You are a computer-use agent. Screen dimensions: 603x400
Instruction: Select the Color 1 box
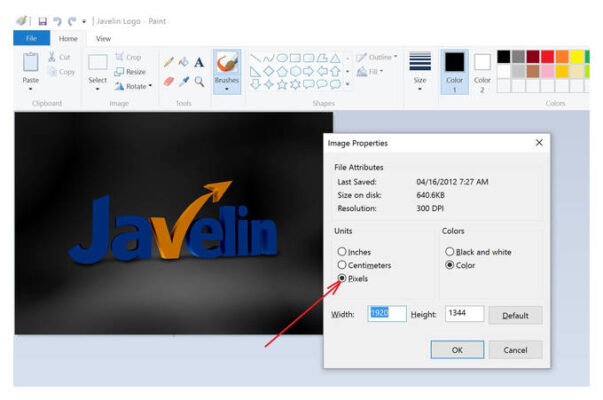(x=455, y=72)
